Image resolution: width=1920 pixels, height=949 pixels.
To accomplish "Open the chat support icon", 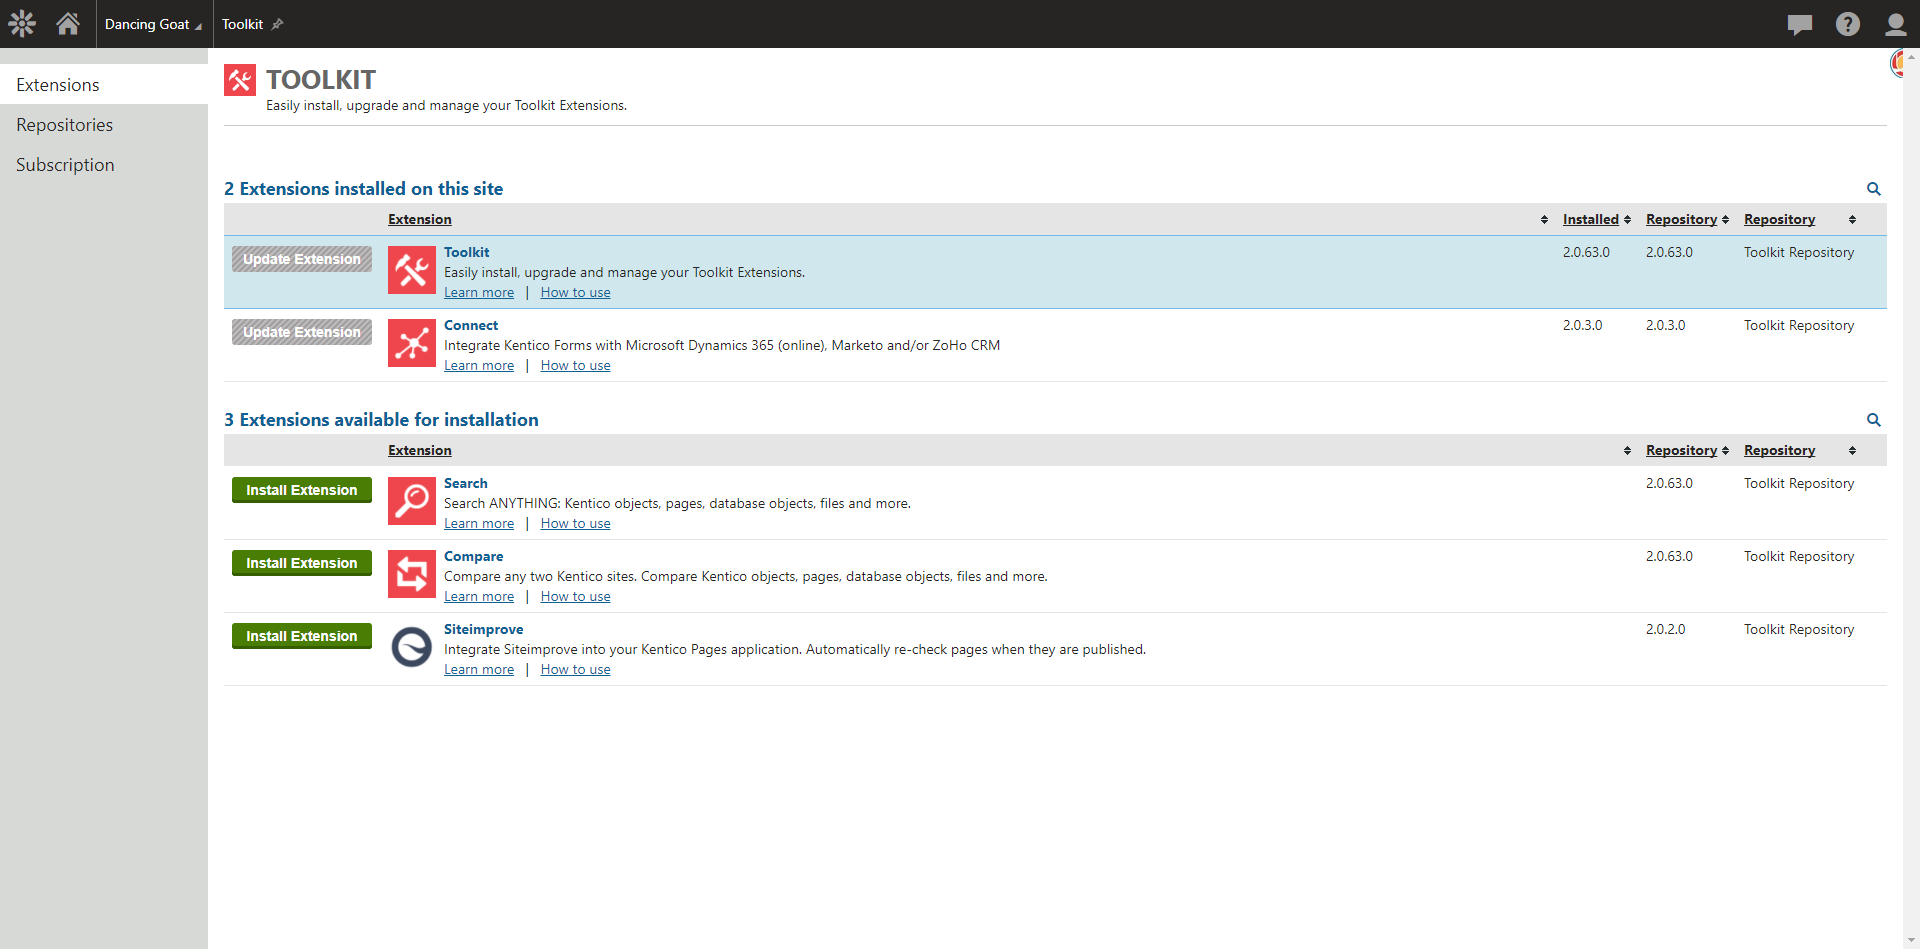I will coord(1800,24).
